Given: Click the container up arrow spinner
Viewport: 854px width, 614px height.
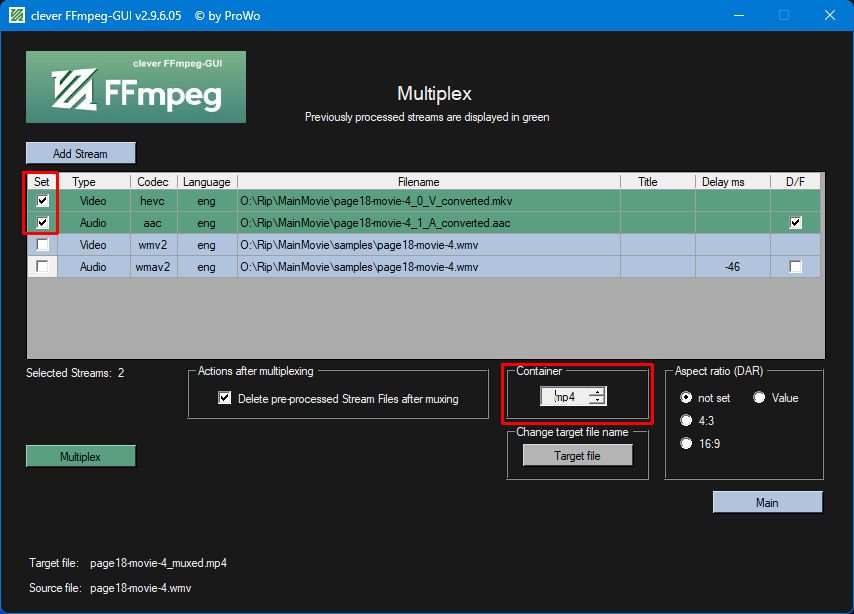Looking at the screenshot, I should [597, 392].
